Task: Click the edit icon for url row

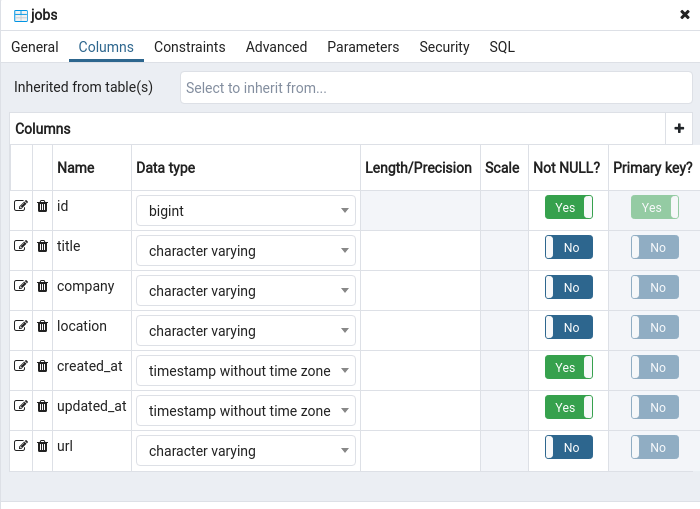Action: [x=20, y=446]
